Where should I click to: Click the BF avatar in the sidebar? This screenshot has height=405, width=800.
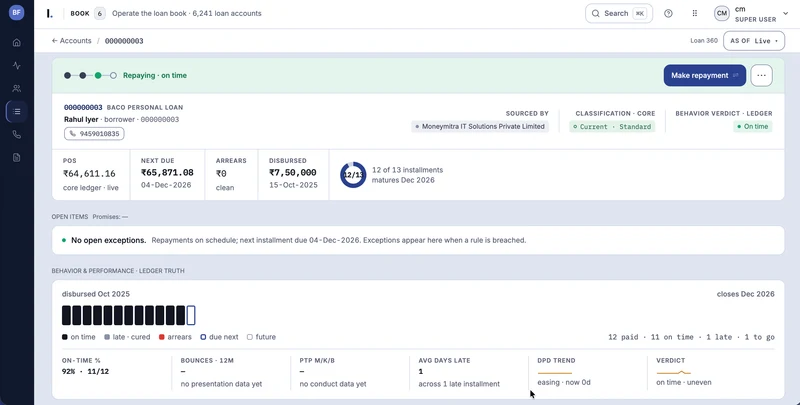coord(16,13)
